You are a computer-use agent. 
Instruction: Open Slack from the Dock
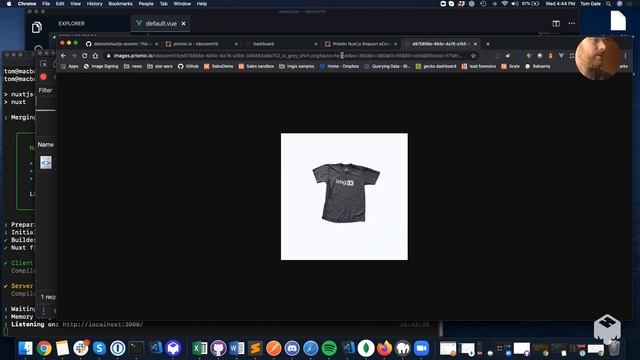[x=81, y=348]
